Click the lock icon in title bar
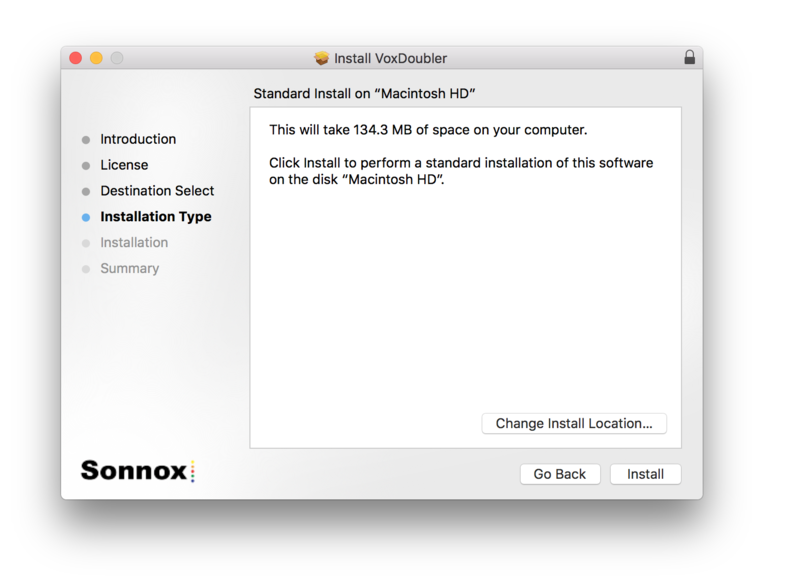 point(689,57)
